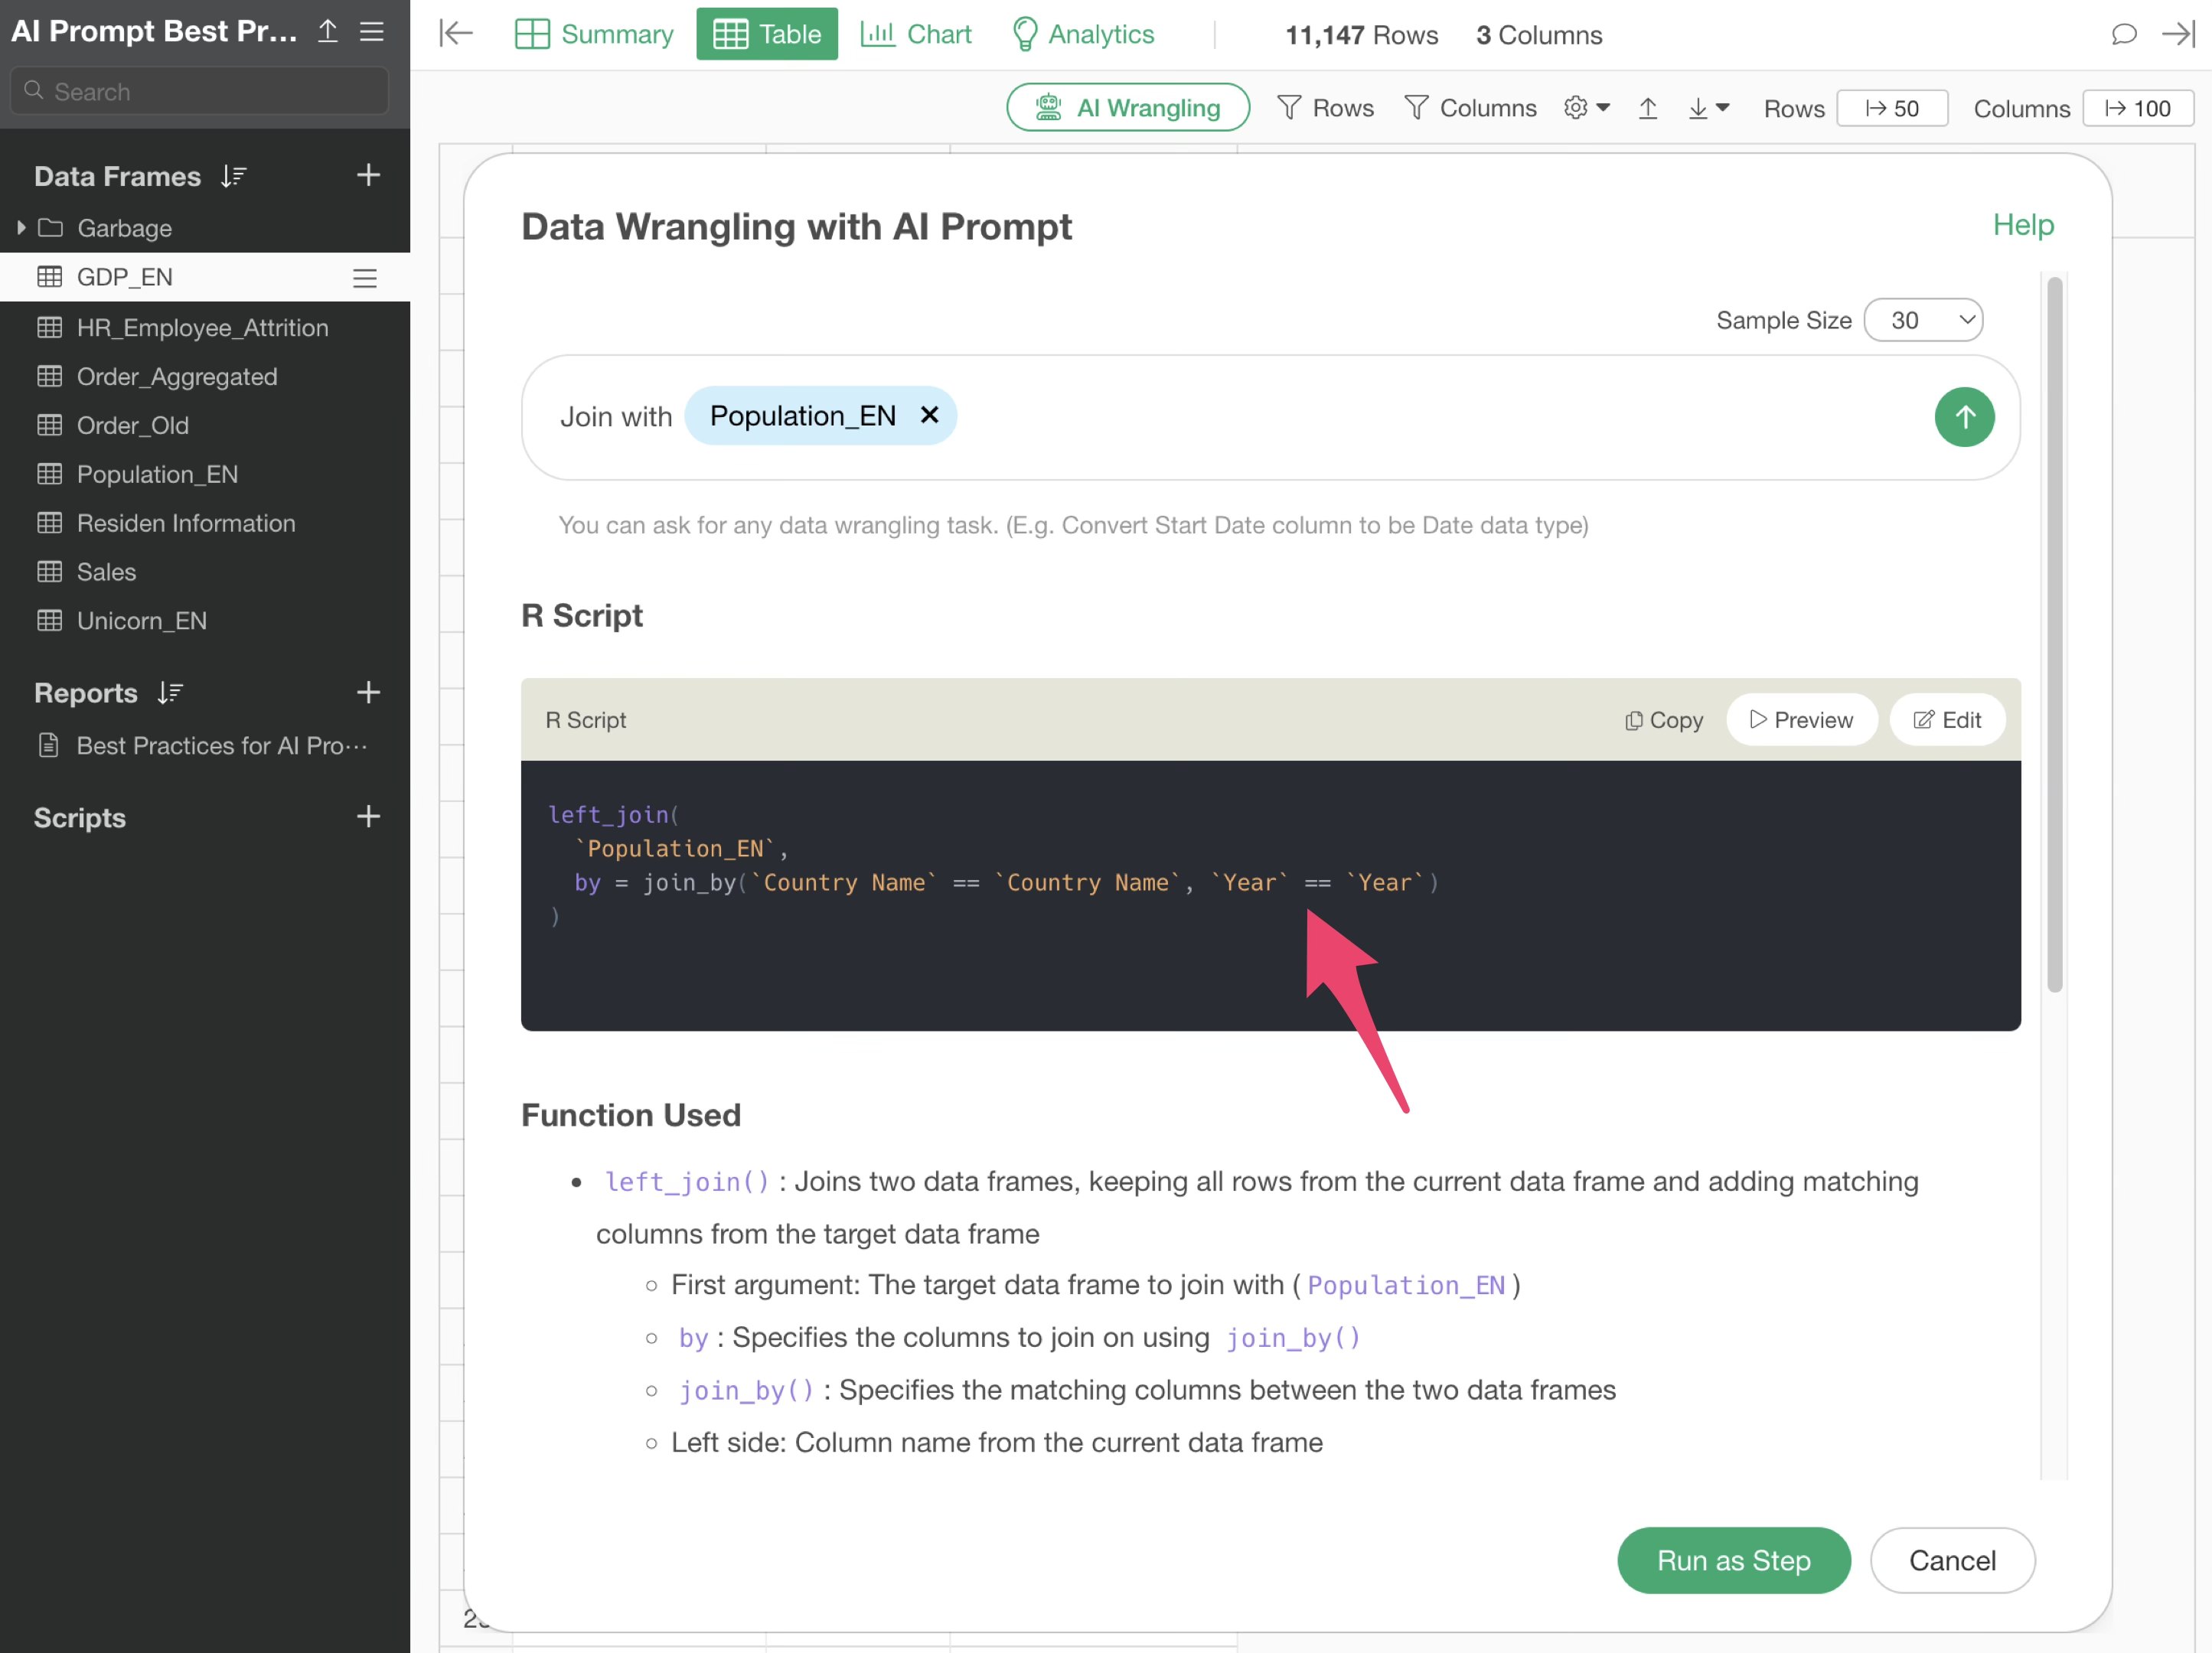This screenshot has width=2212, height=1653.
Task: Open the comments speech bubble icon
Action: pyautogui.click(x=2123, y=34)
